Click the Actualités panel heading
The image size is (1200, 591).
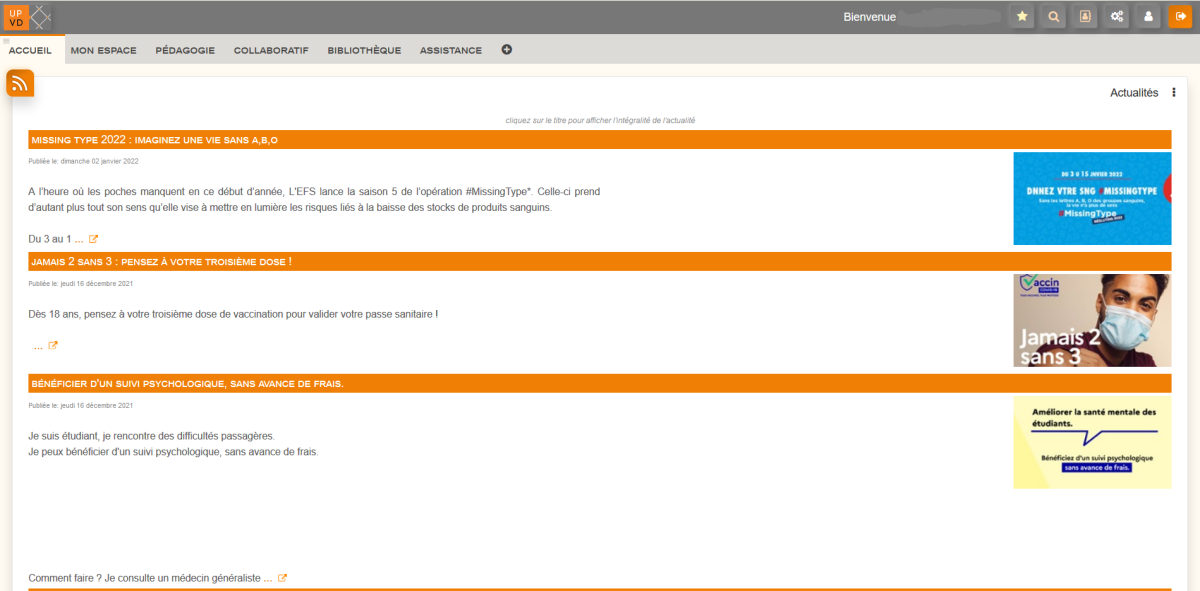tap(1134, 93)
